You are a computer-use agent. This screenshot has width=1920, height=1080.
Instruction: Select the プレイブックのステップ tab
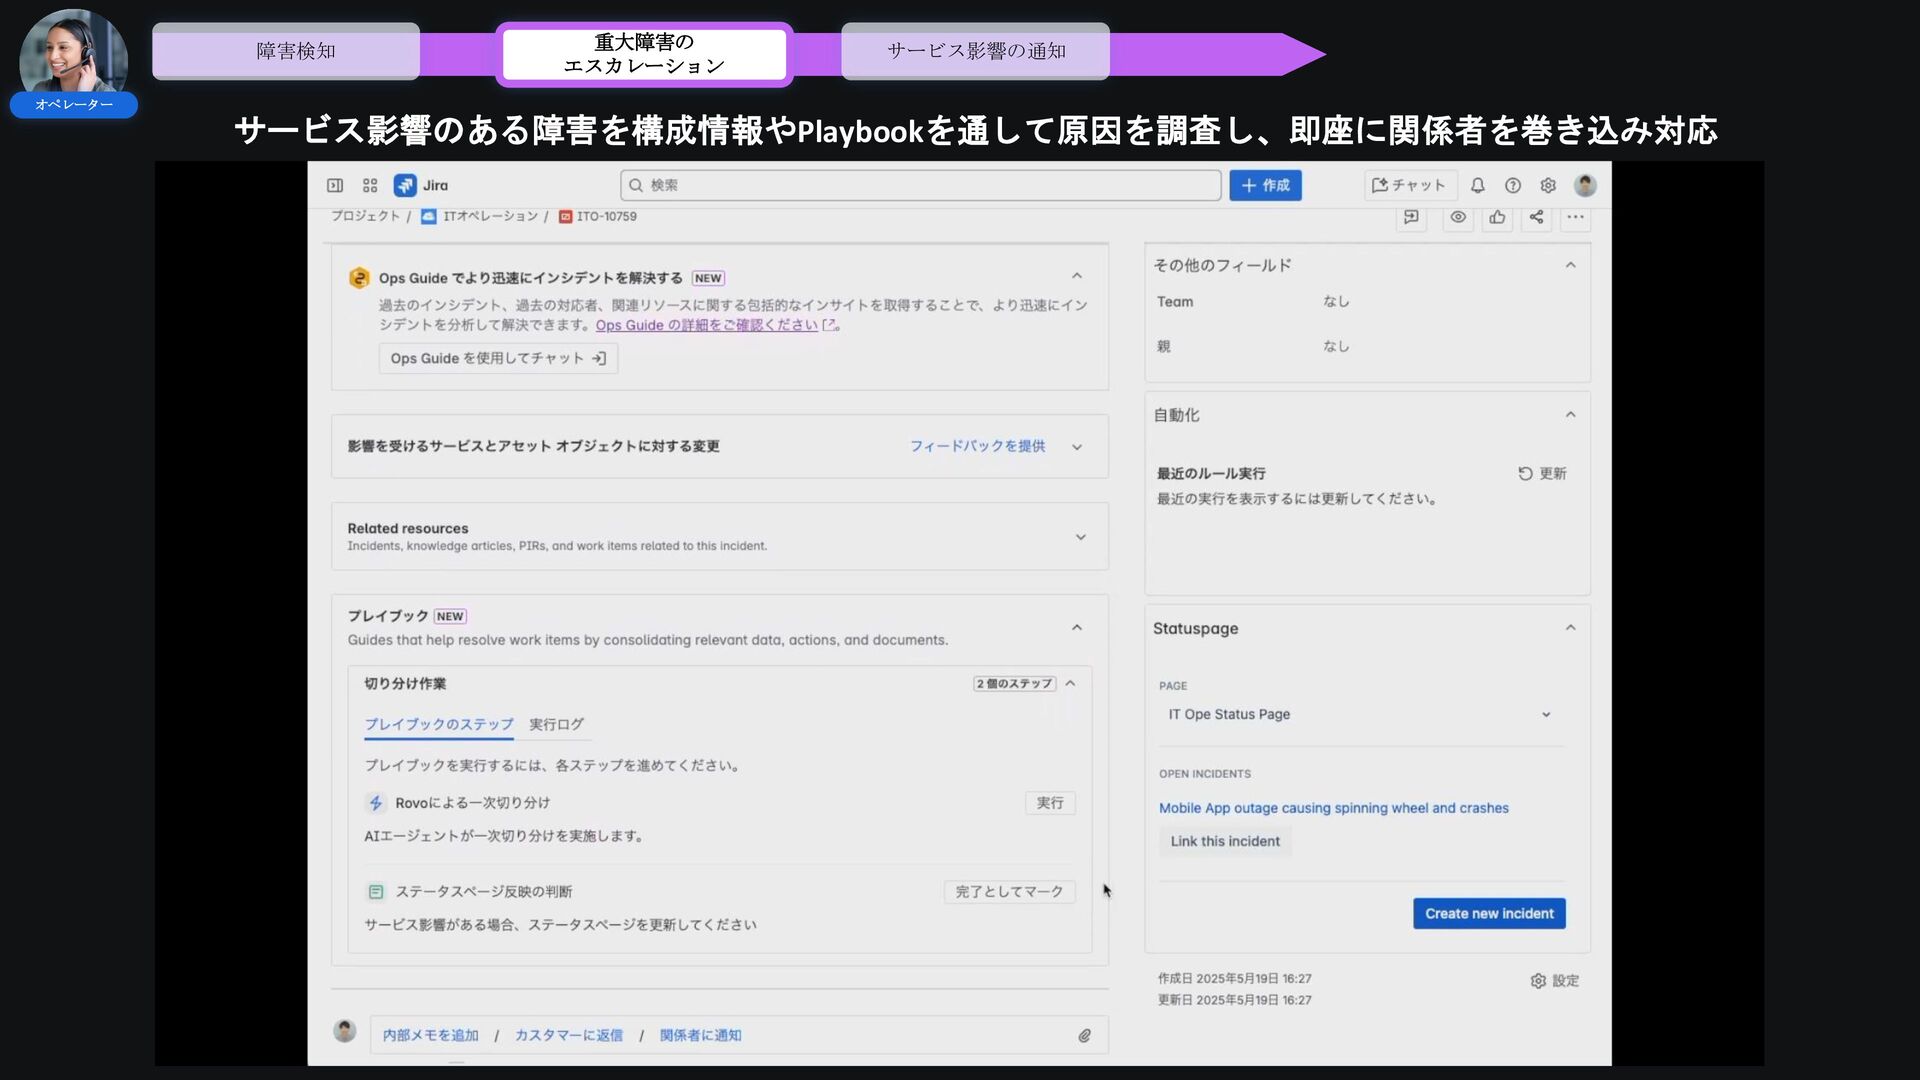click(438, 724)
